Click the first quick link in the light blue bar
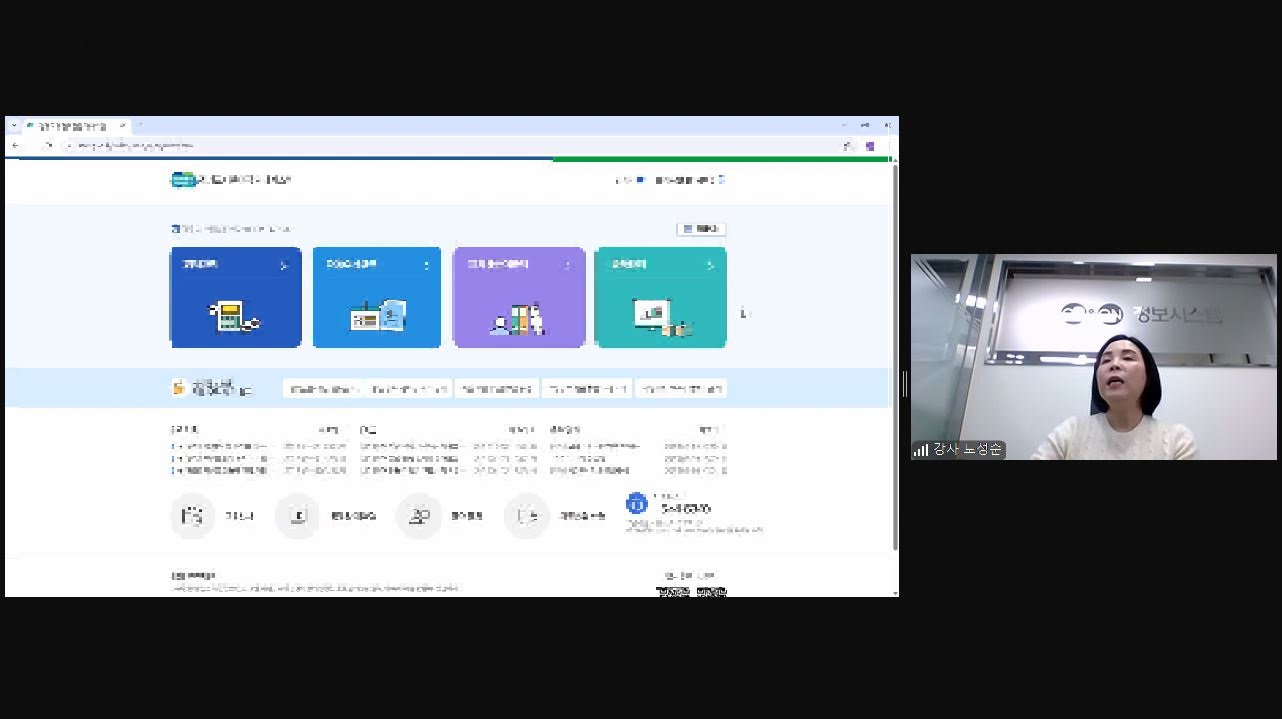The width and height of the screenshot is (1282, 719). click(324, 389)
